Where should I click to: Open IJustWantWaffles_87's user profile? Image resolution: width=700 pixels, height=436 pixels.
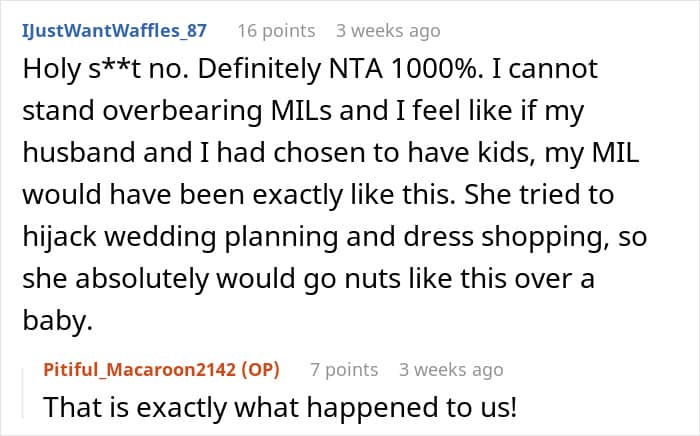(114, 31)
